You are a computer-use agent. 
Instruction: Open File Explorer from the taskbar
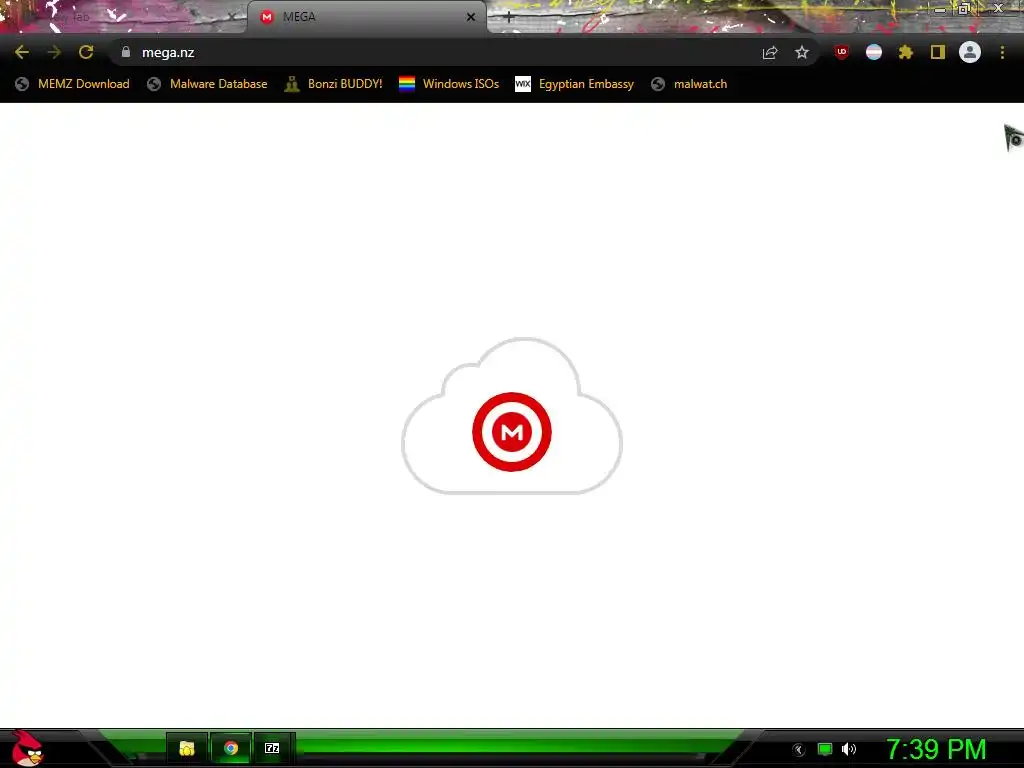point(187,748)
